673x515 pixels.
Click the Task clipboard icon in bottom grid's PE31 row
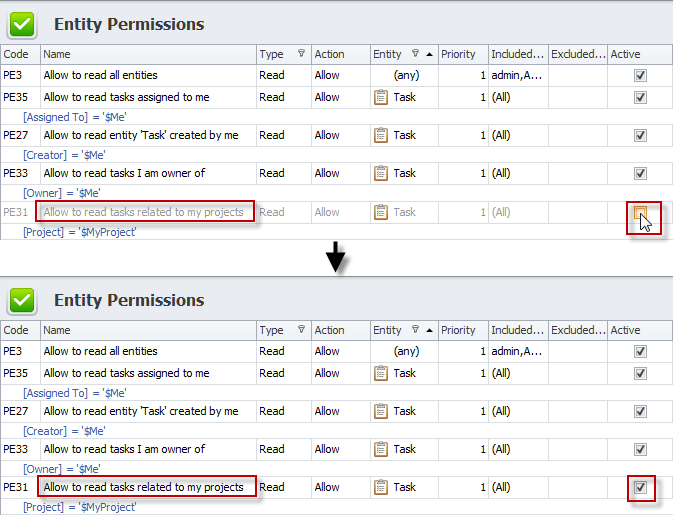click(x=381, y=487)
